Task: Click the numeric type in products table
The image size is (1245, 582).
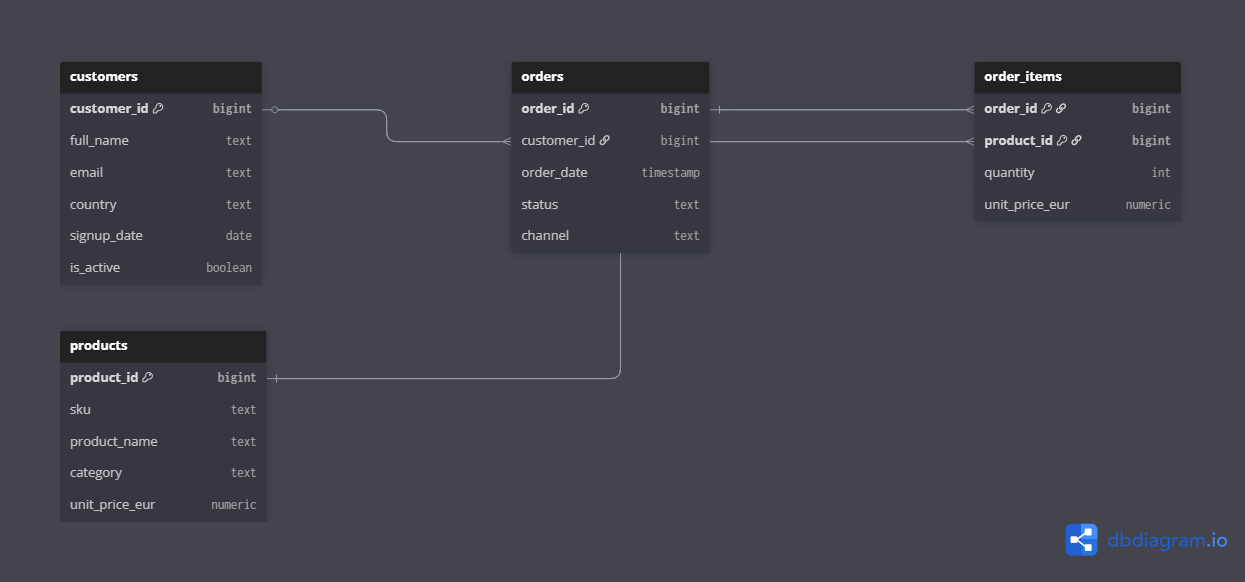Action: pyautogui.click(x=234, y=505)
